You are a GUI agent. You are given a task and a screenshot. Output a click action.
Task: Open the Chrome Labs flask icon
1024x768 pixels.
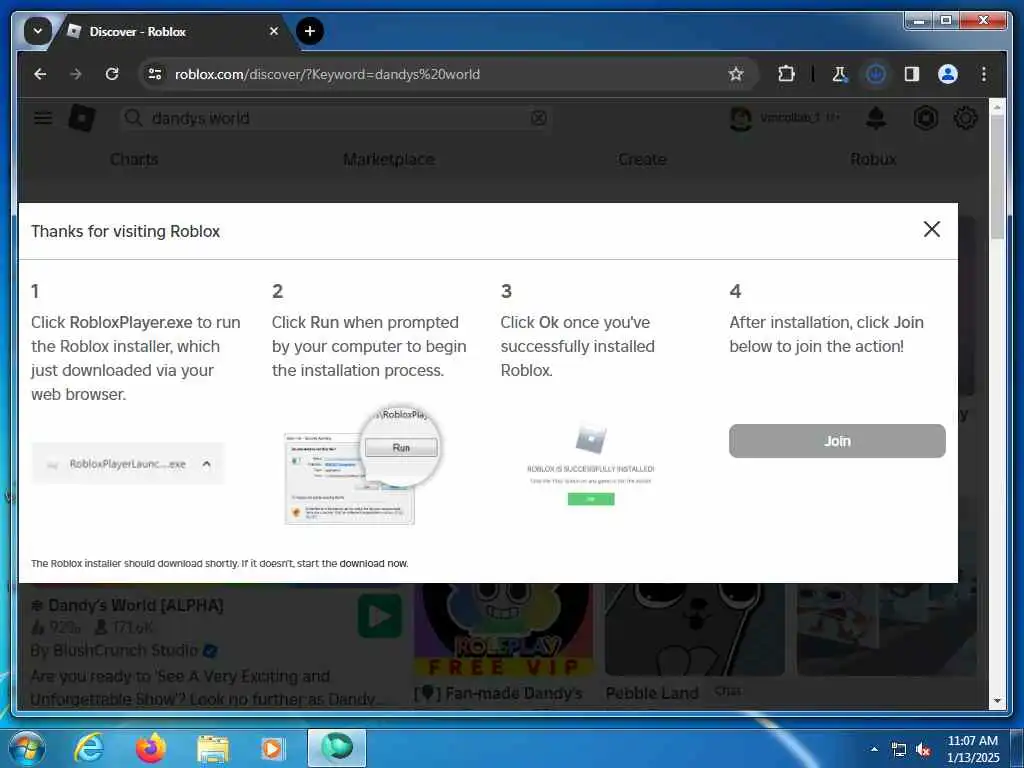840,74
